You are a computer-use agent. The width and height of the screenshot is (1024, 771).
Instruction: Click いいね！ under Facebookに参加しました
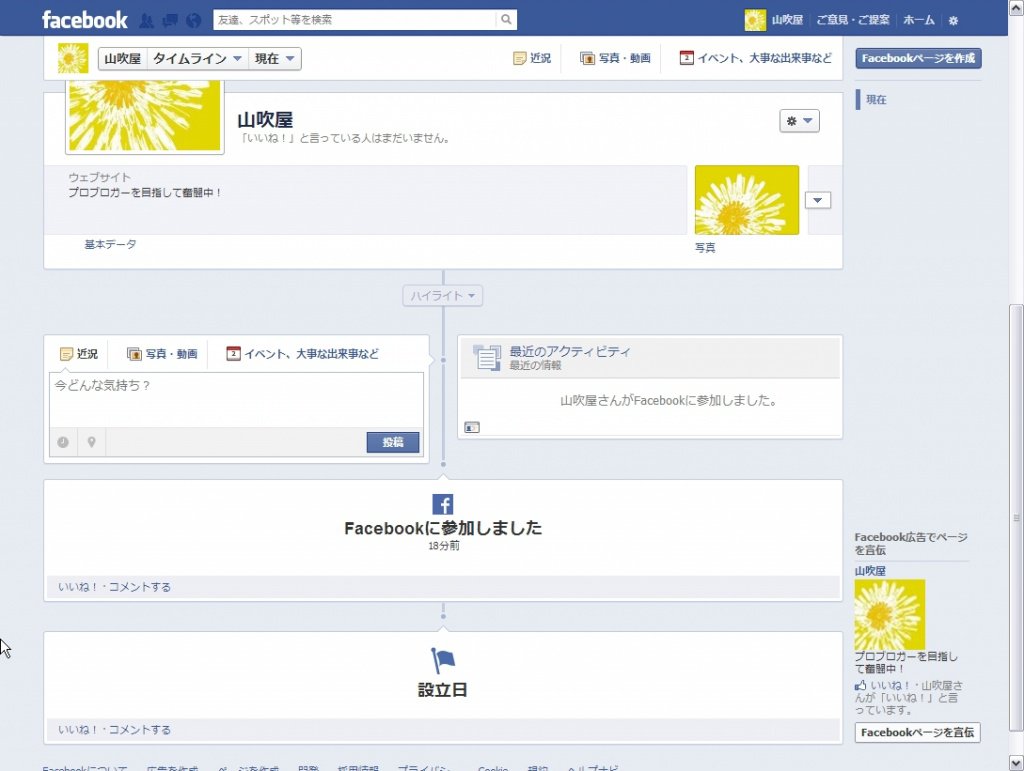click(x=78, y=587)
